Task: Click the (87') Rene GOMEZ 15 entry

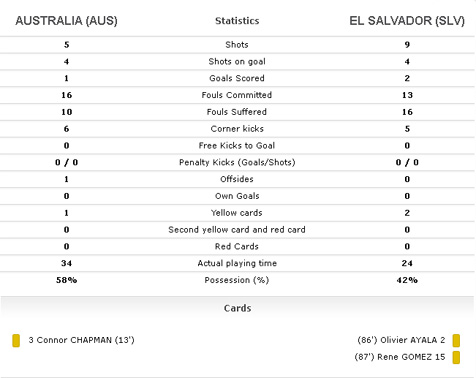Action: click(x=400, y=357)
